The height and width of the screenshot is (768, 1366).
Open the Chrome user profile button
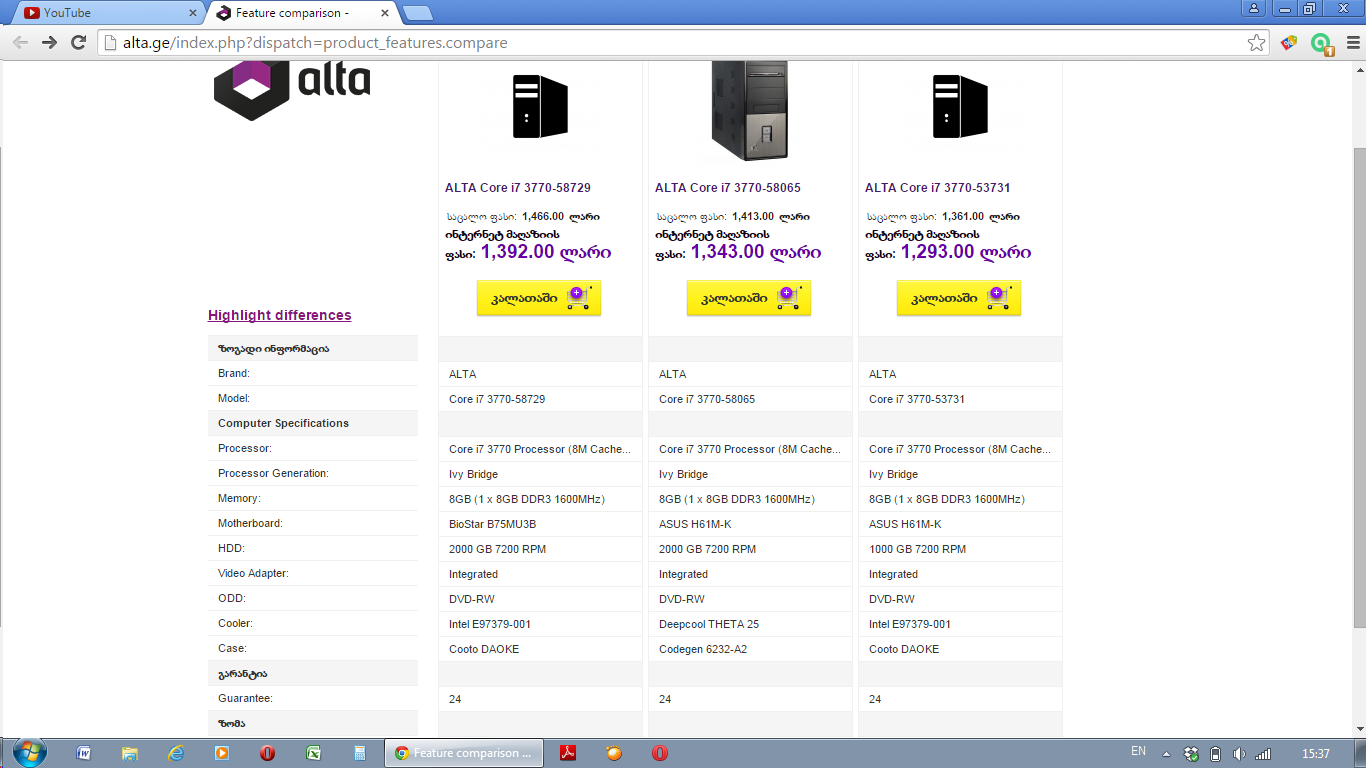(x=1254, y=8)
